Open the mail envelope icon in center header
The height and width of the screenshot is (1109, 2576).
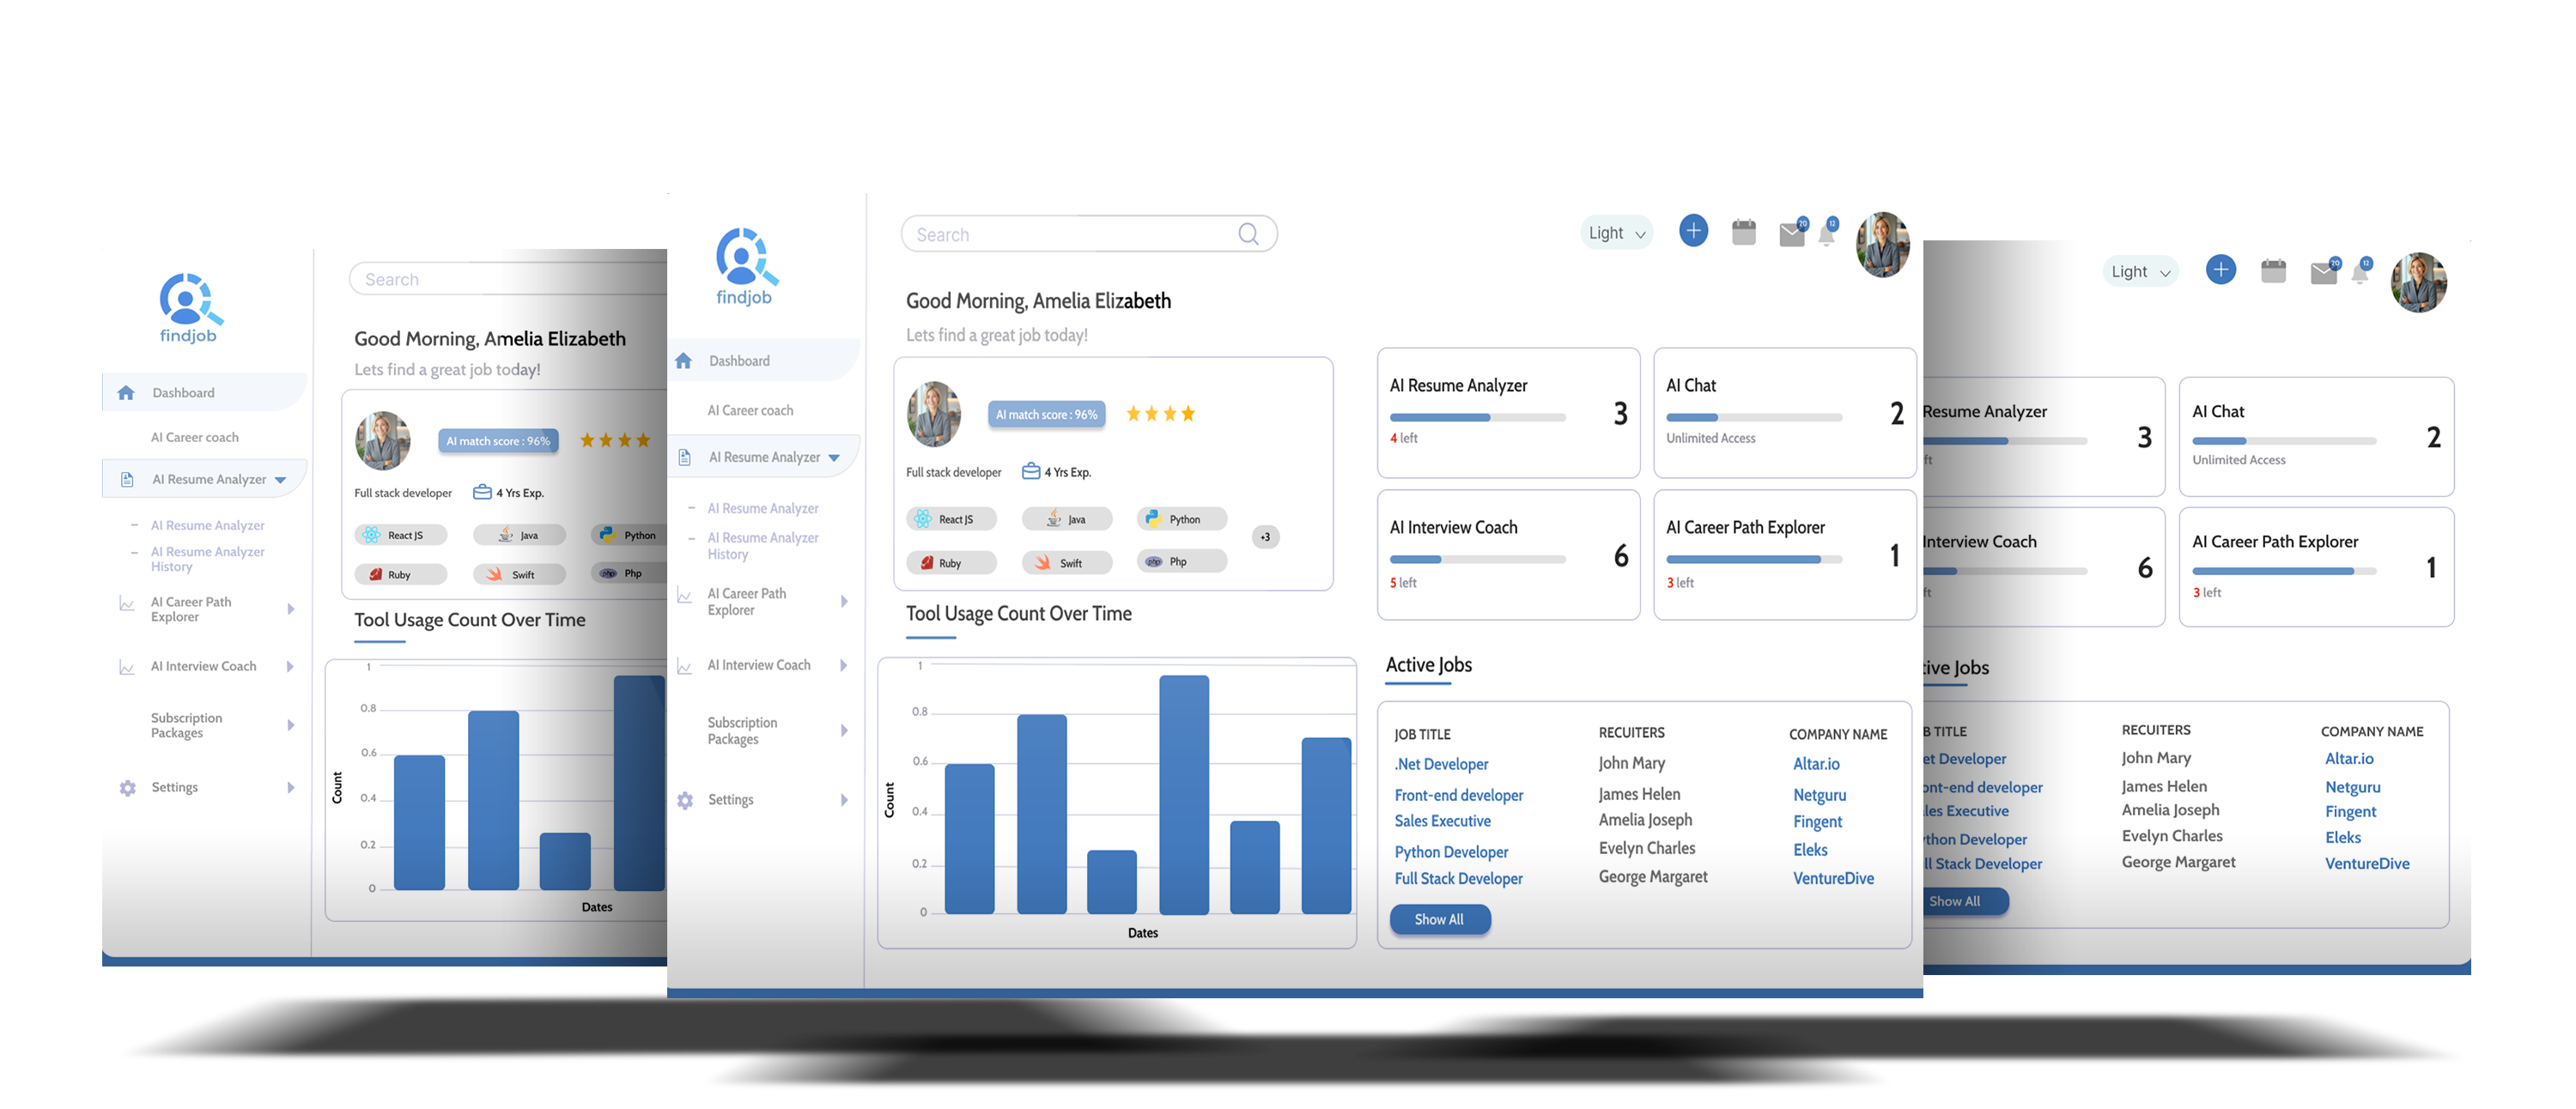tap(1791, 235)
